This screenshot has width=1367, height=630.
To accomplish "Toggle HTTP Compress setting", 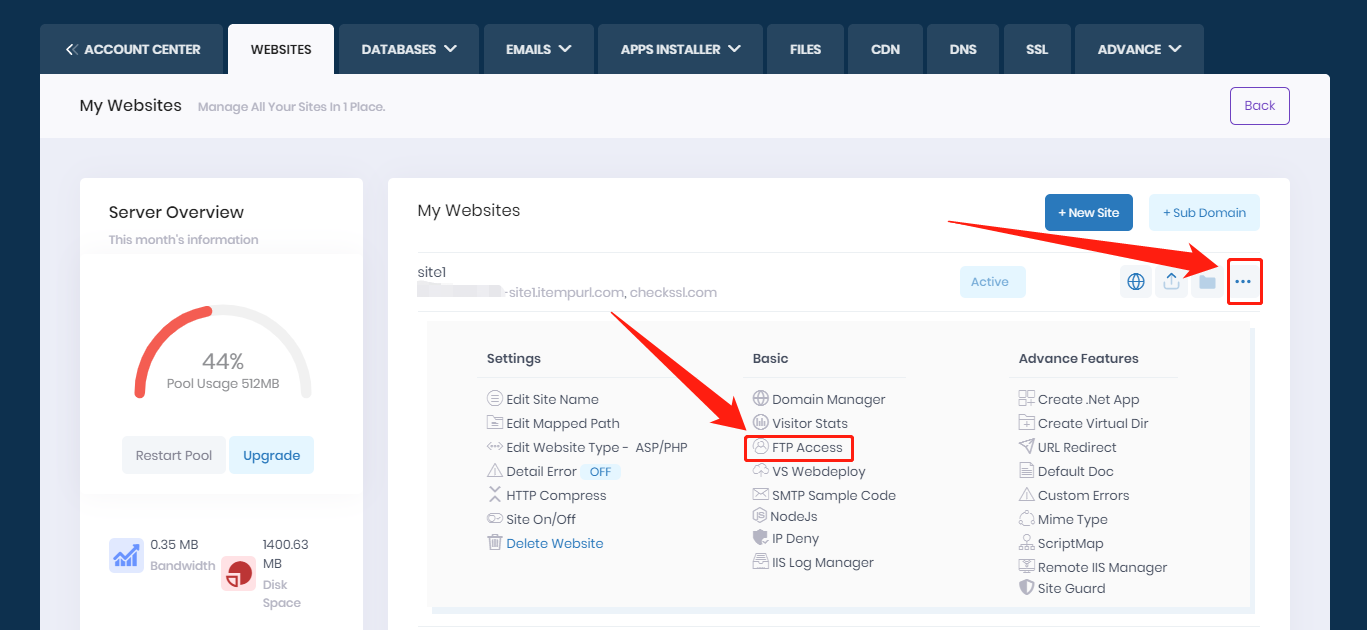I will click(x=555, y=495).
